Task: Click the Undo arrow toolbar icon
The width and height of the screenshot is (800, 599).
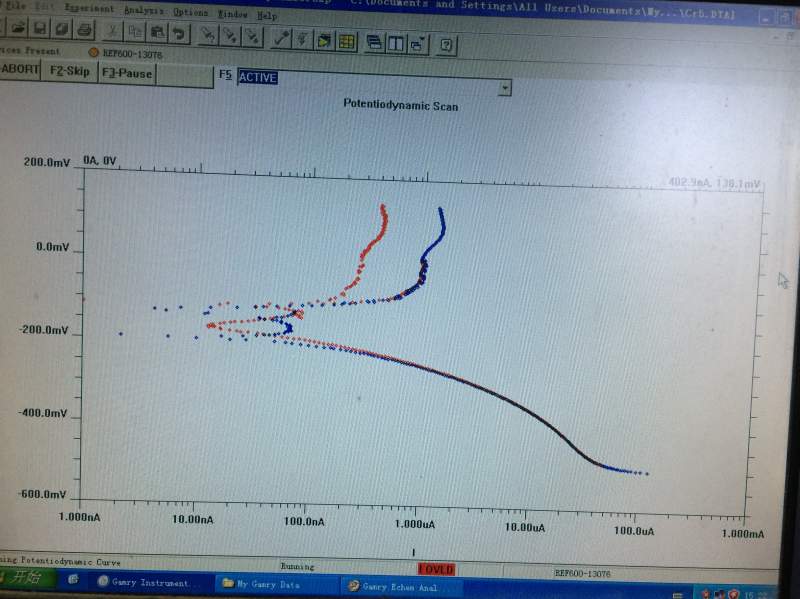Action: pyautogui.click(x=180, y=34)
